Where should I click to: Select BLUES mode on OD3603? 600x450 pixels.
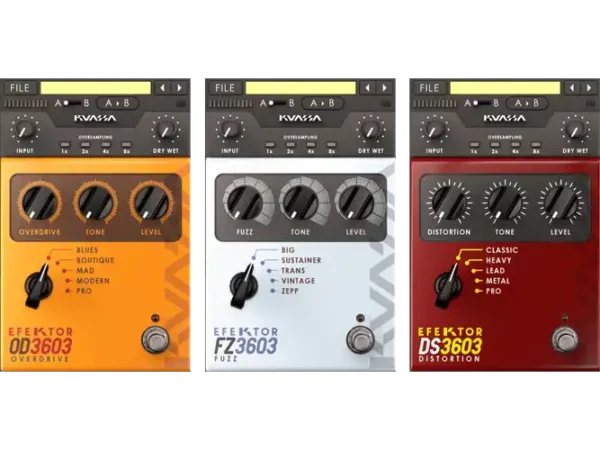(87, 250)
